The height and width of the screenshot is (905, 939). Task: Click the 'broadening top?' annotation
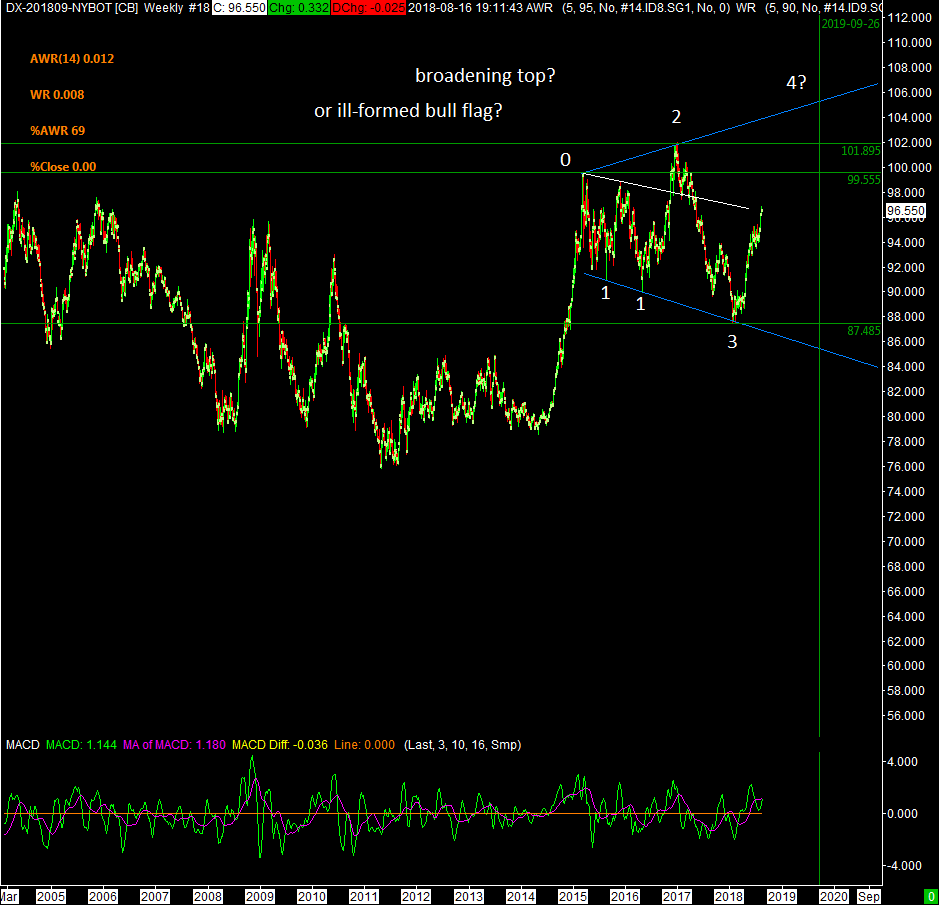[x=485, y=75]
